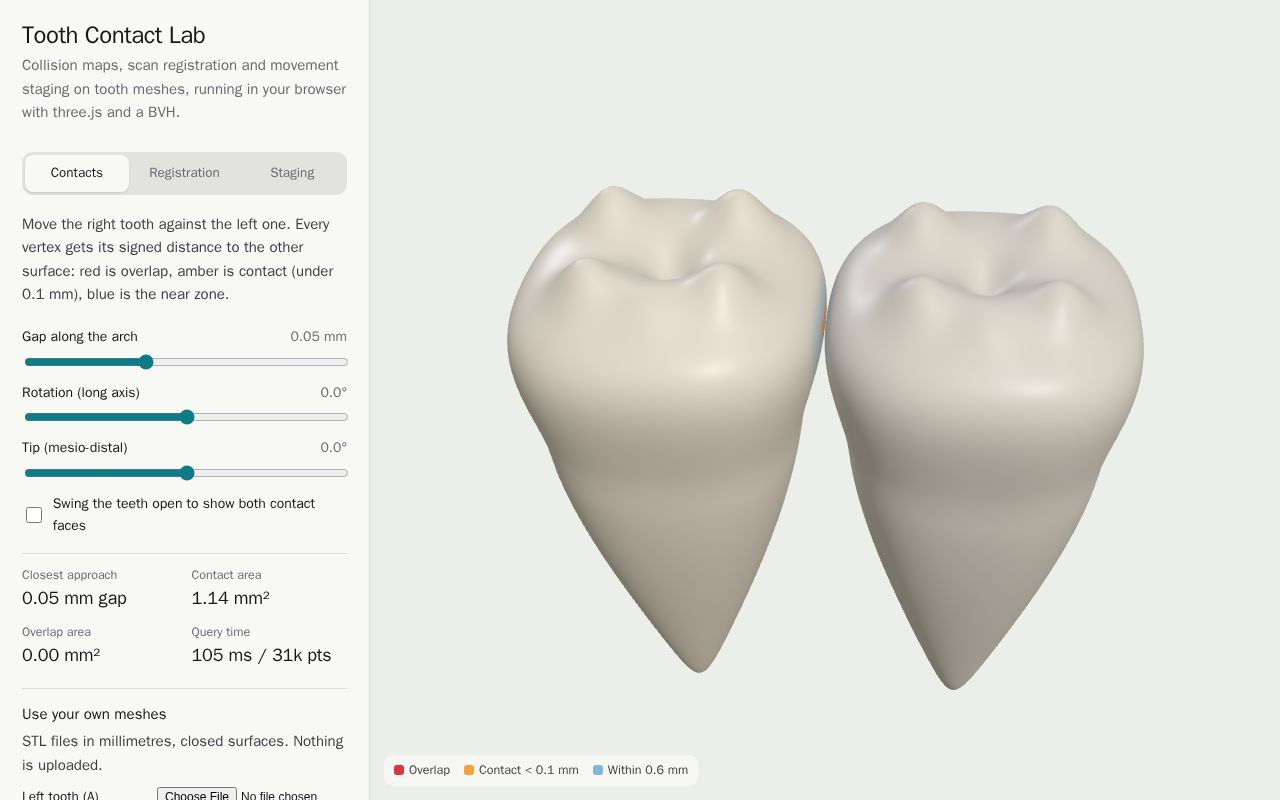Click the 0.00 mm² overlap area value
Screen dimensions: 1280x800
click(x=61, y=655)
